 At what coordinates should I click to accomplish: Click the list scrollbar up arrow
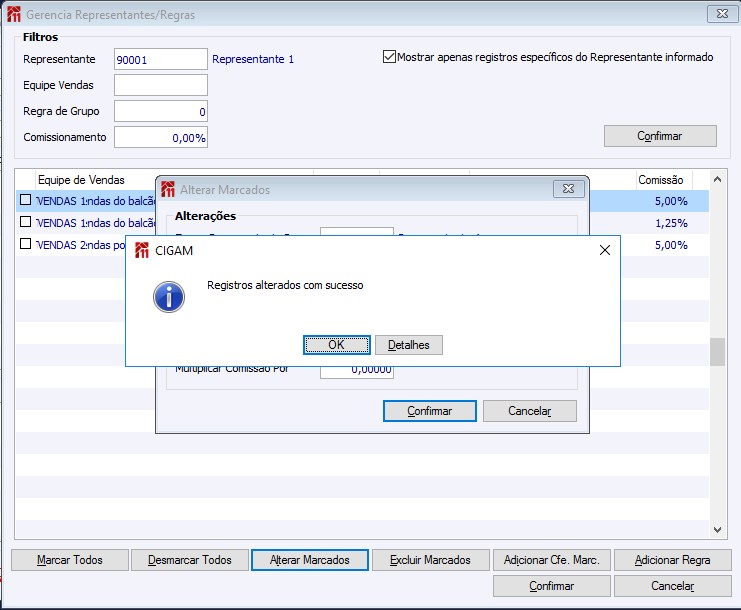pyautogui.click(x=717, y=179)
